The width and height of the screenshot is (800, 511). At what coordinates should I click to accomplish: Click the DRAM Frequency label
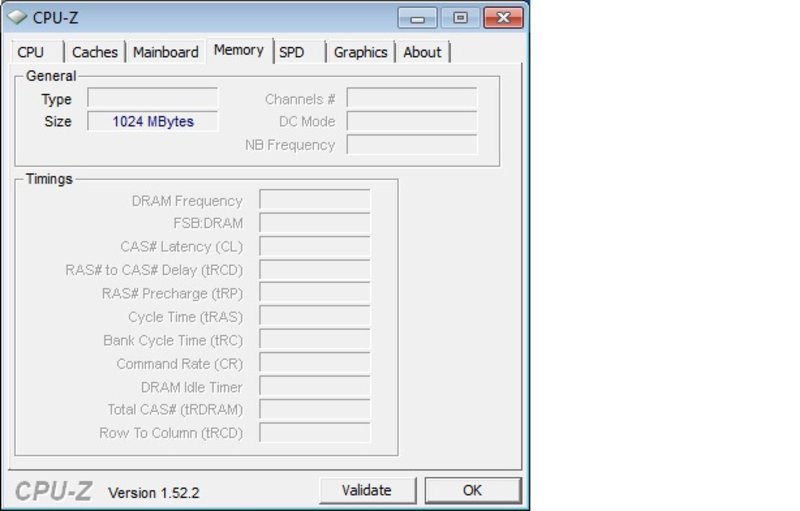click(187, 201)
